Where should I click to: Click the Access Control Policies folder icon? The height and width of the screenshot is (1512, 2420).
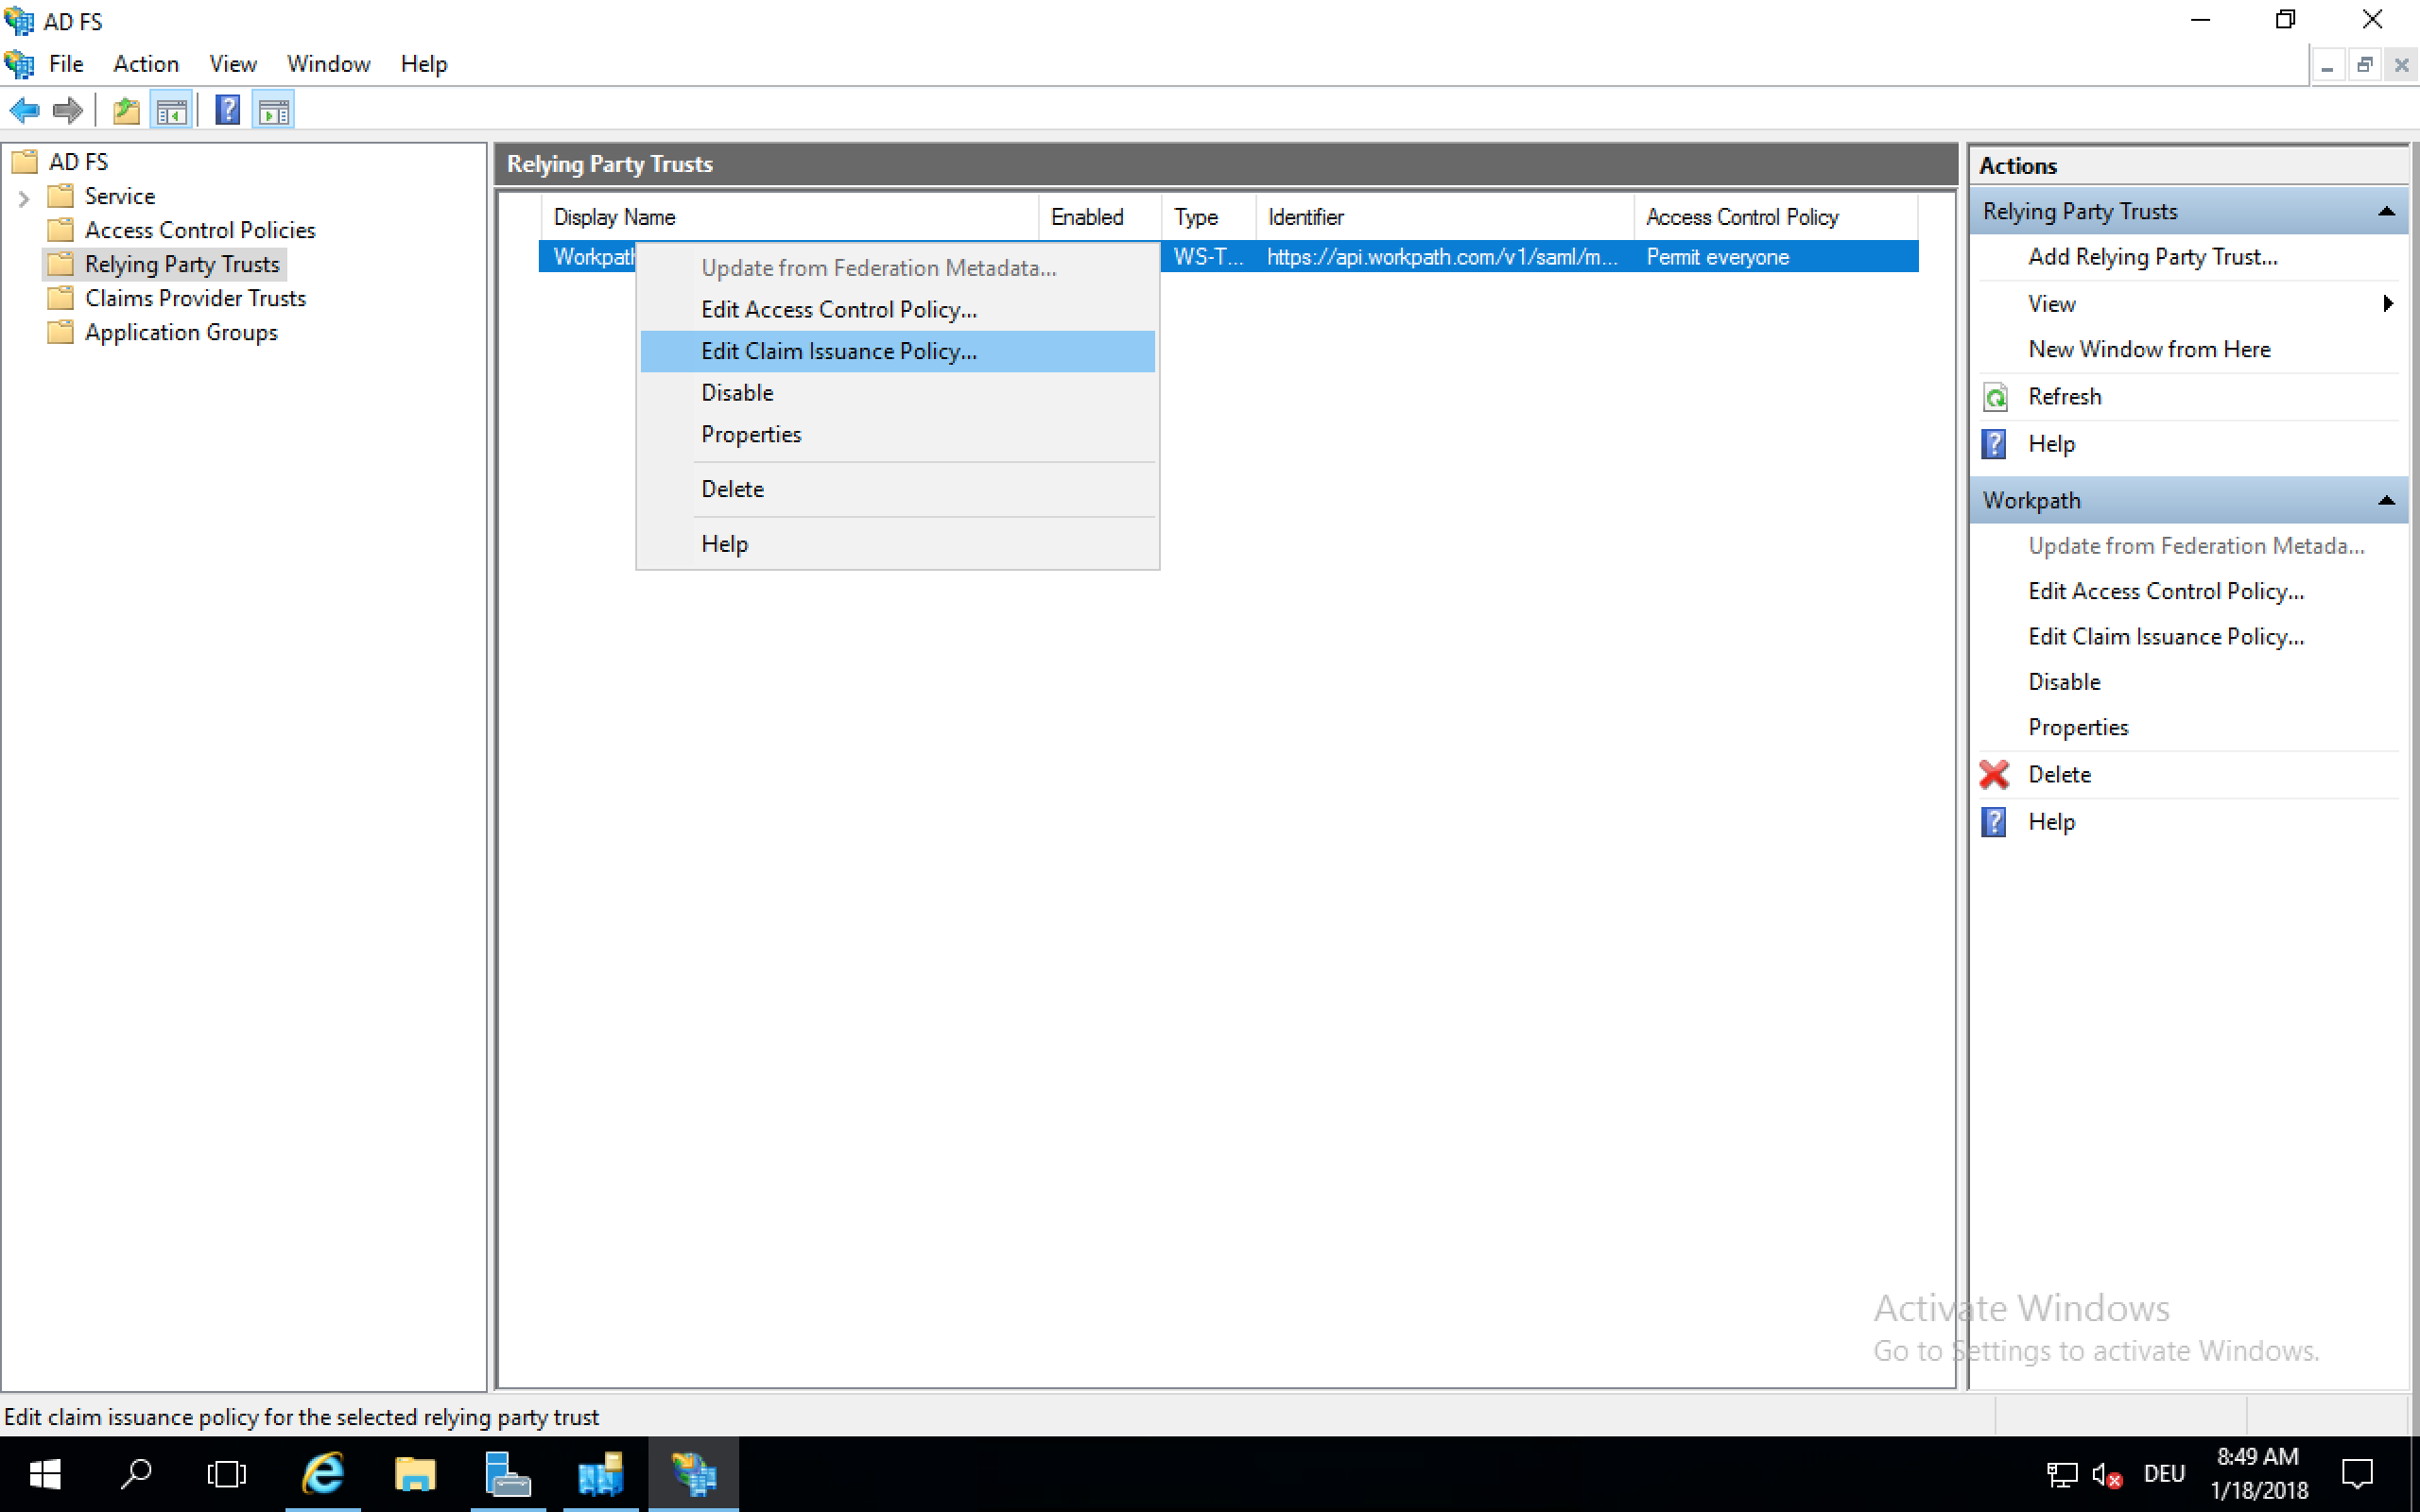tap(60, 230)
